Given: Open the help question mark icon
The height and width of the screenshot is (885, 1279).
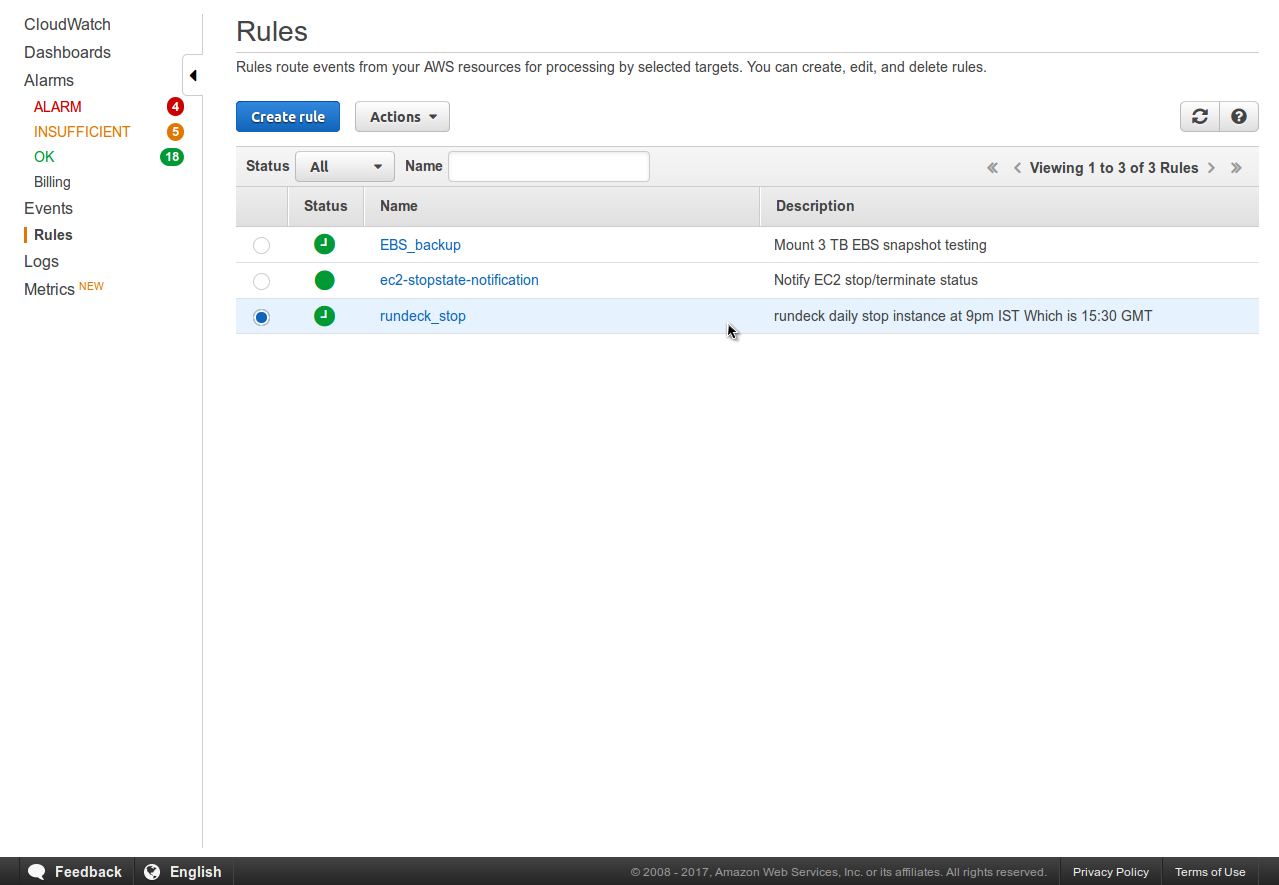Looking at the screenshot, I should pos(1238,117).
